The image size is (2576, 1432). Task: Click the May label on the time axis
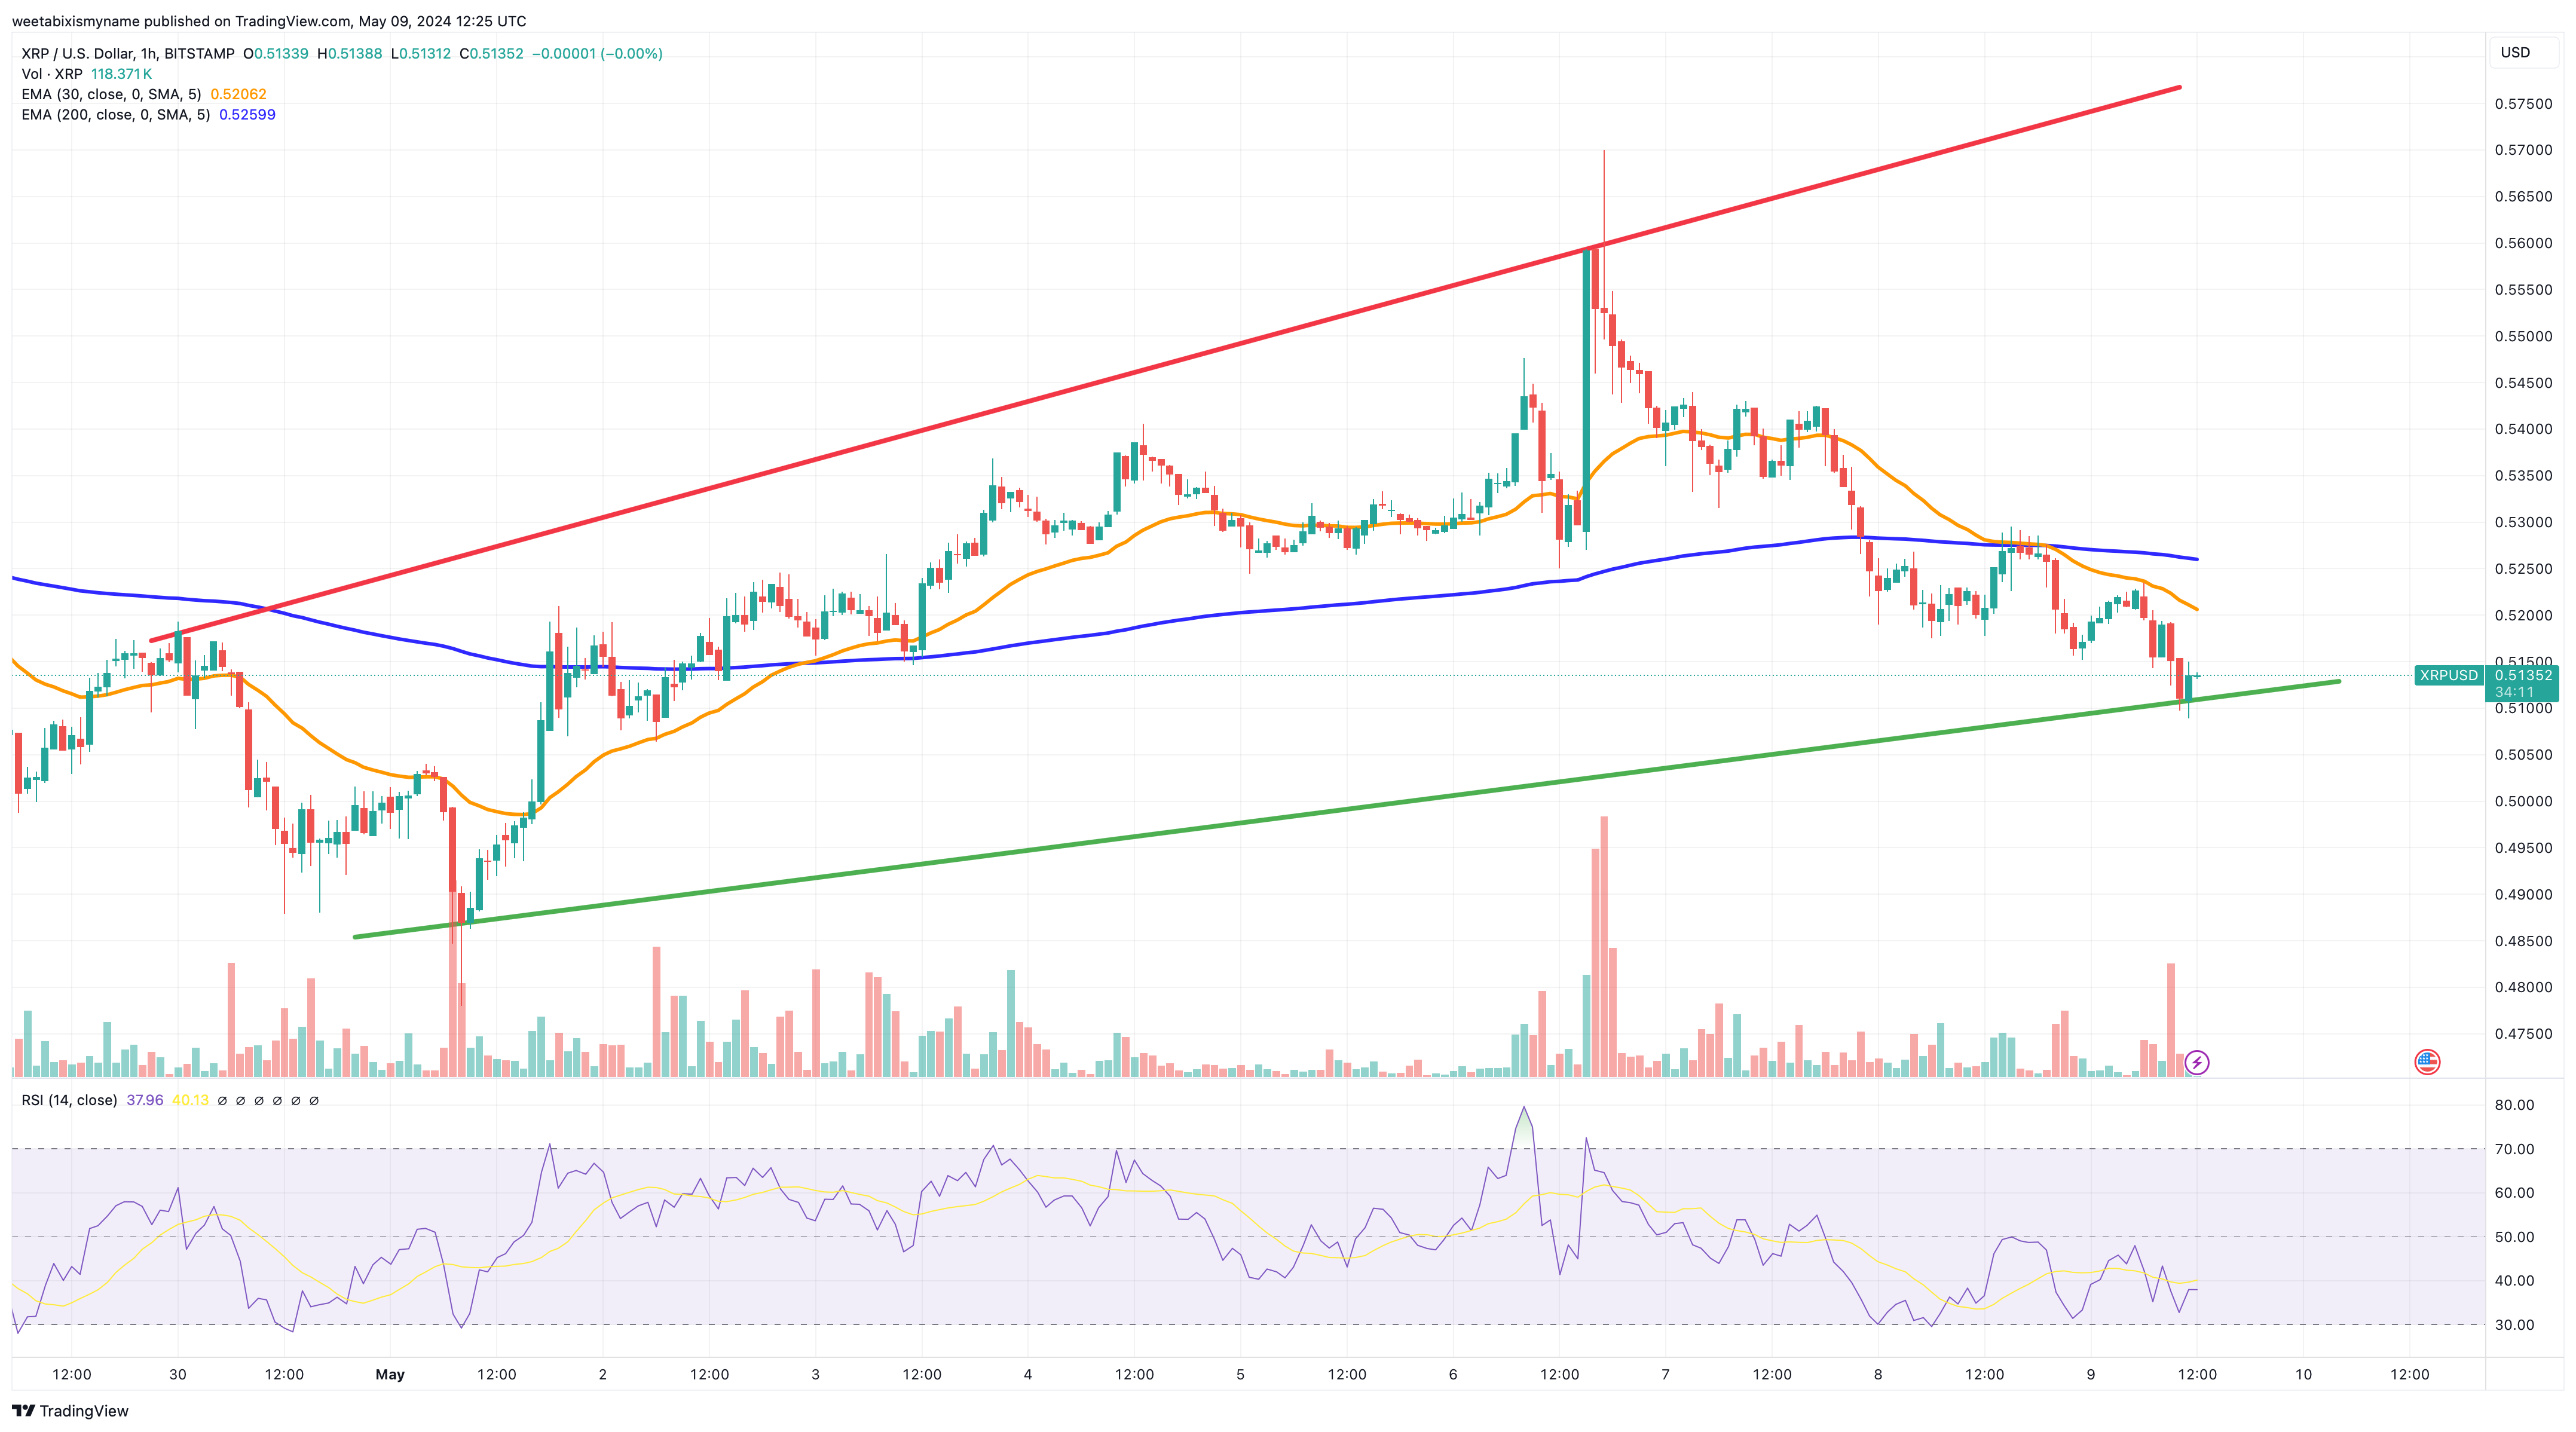[391, 1374]
